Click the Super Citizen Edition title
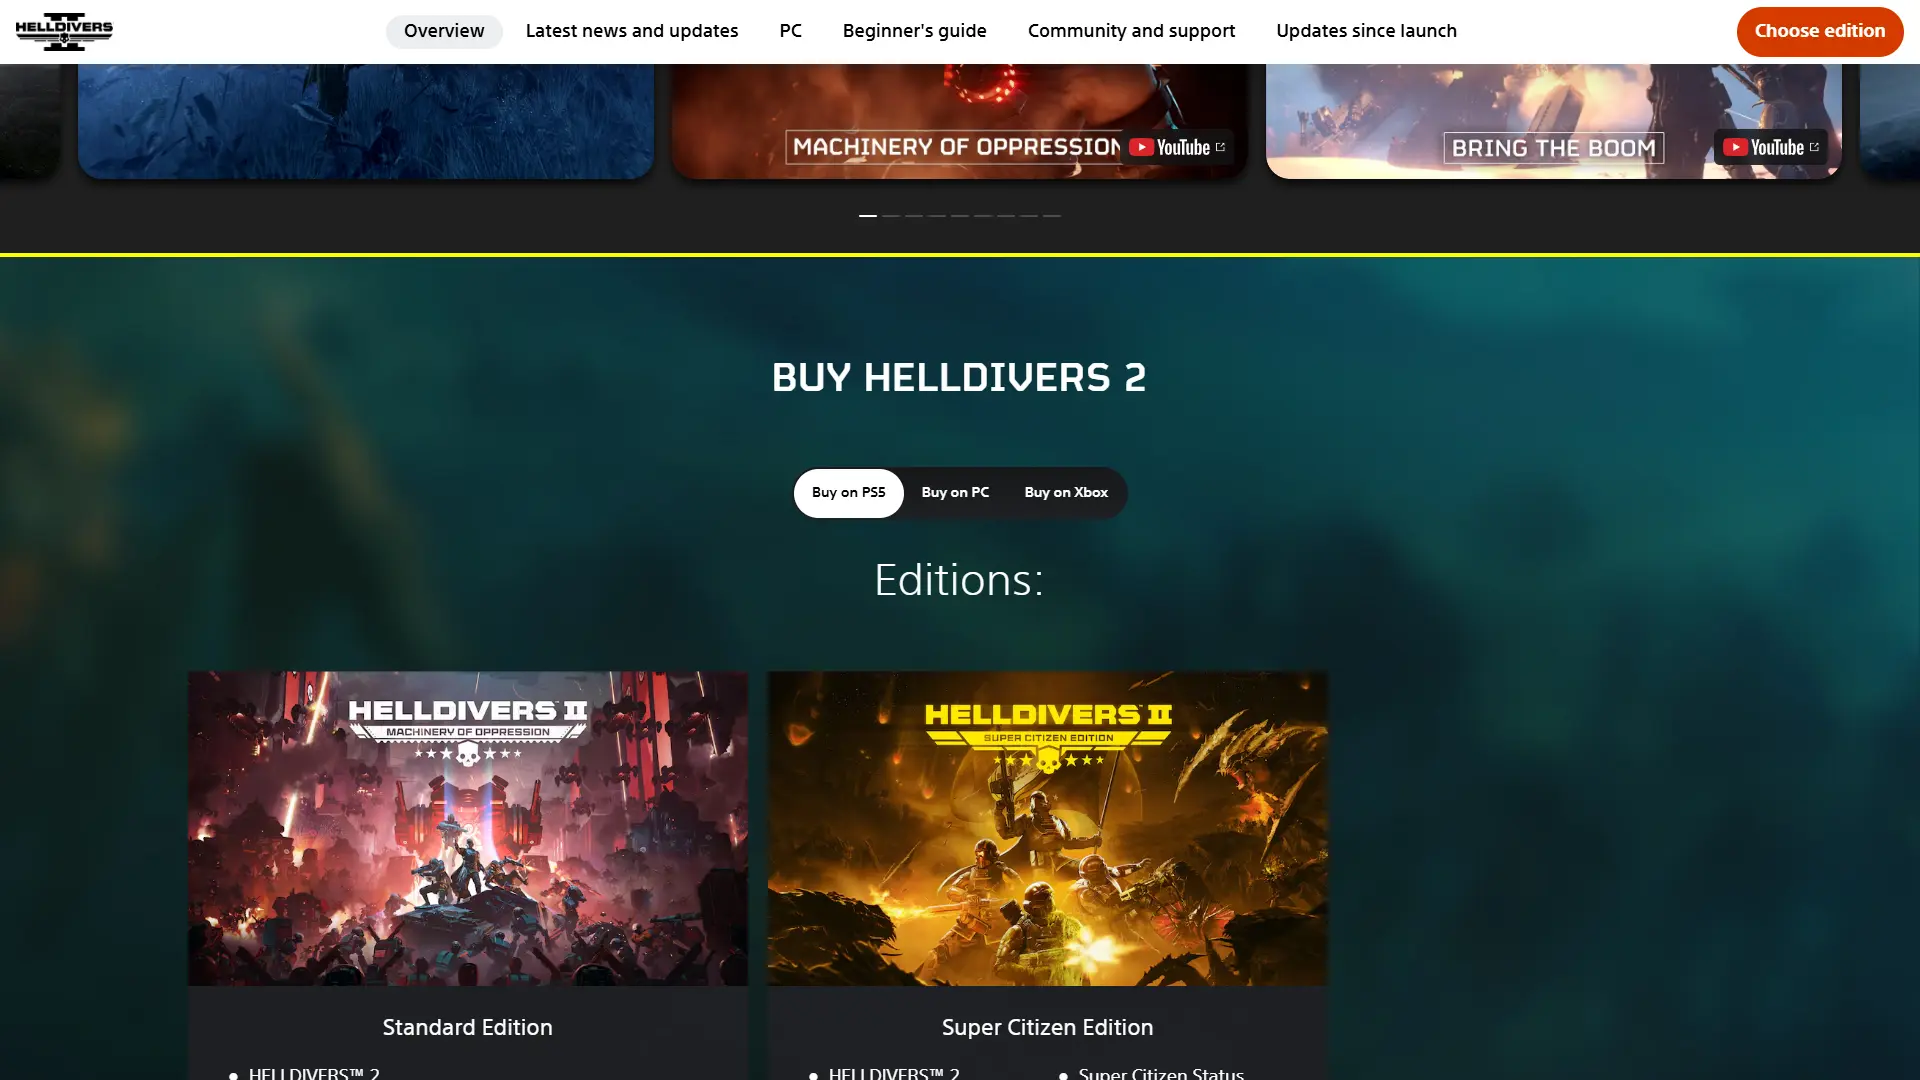1920x1080 pixels. pos(1047,1027)
